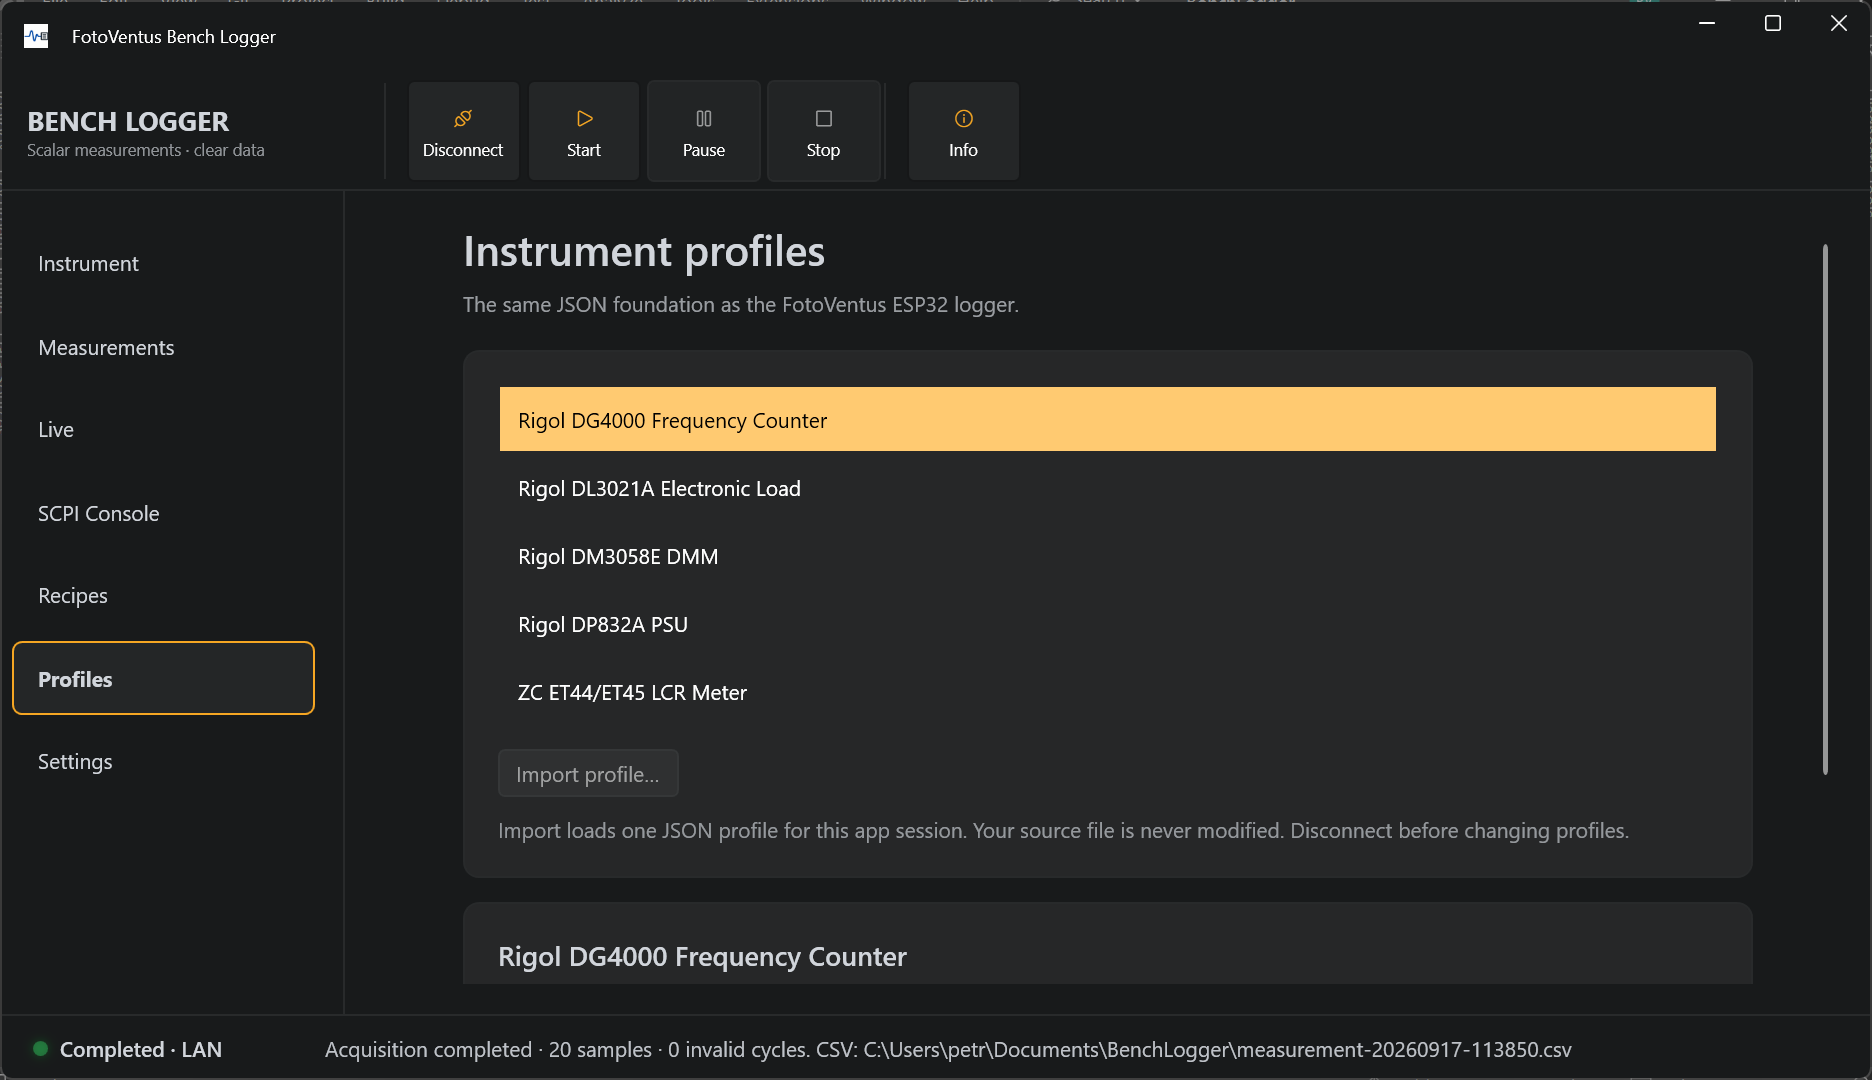The height and width of the screenshot is (1080, 1872).
Task: Click the Rigol DG4000 Frequency Counter details heading
Action: tap(702, 956)
